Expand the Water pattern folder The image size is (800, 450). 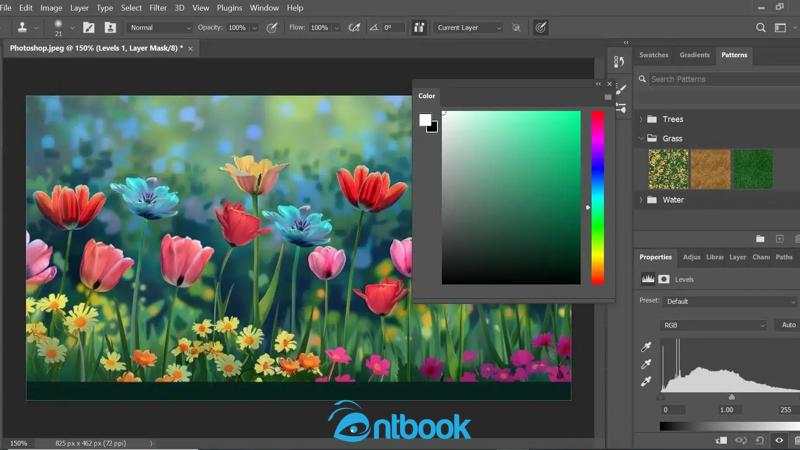(x=641, y=200)
